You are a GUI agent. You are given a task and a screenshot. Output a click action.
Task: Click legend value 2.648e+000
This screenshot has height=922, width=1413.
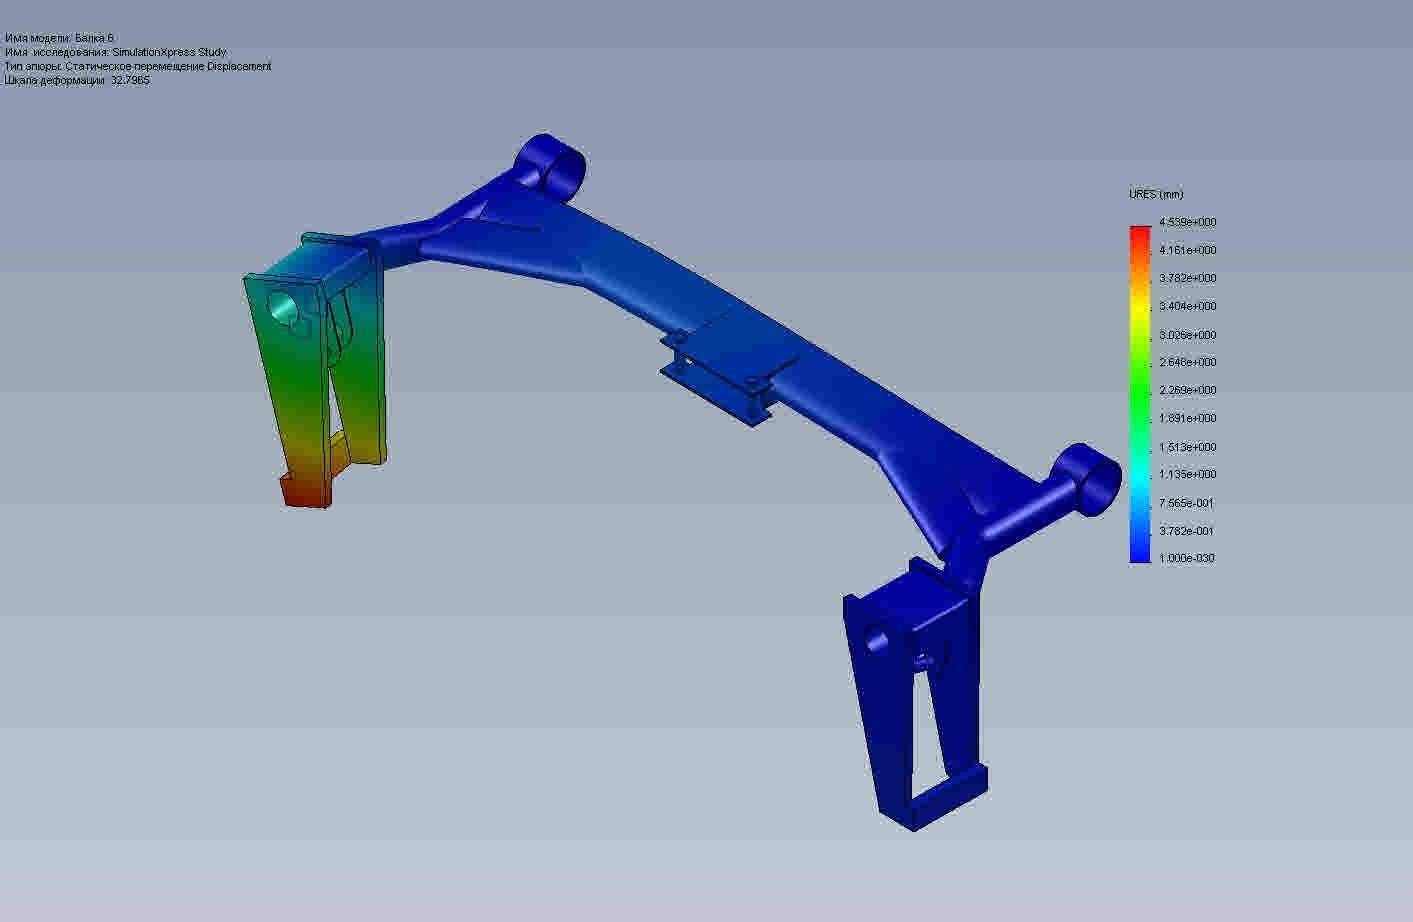pos(1188,362)
